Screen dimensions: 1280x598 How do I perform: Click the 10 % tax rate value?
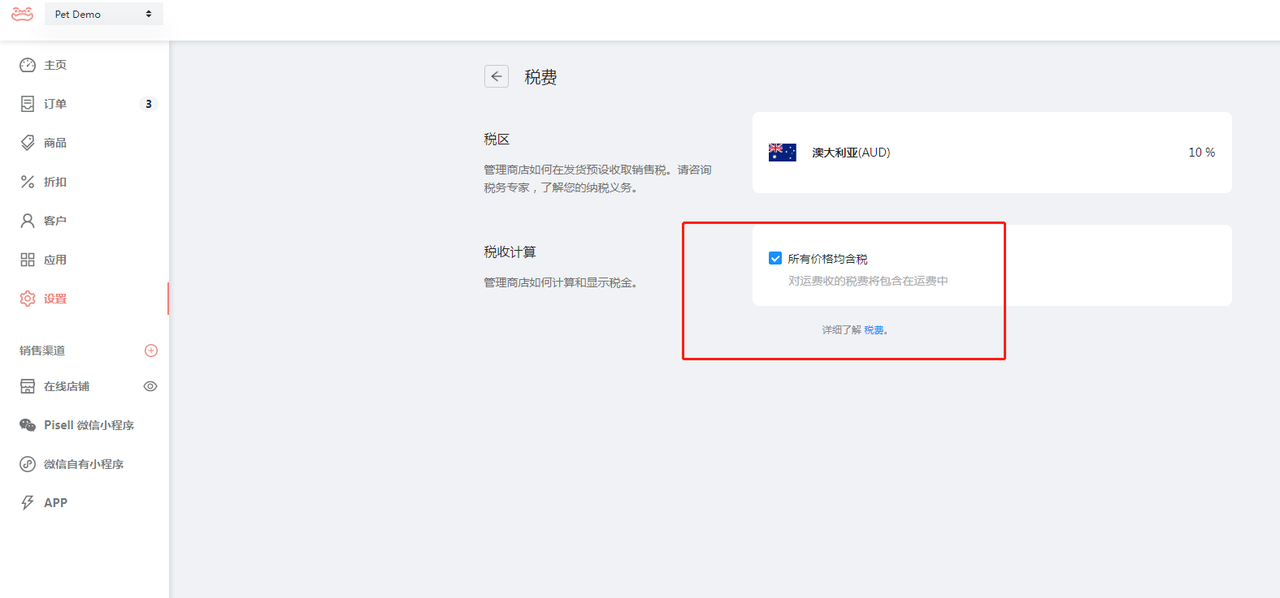(1202, 153)
